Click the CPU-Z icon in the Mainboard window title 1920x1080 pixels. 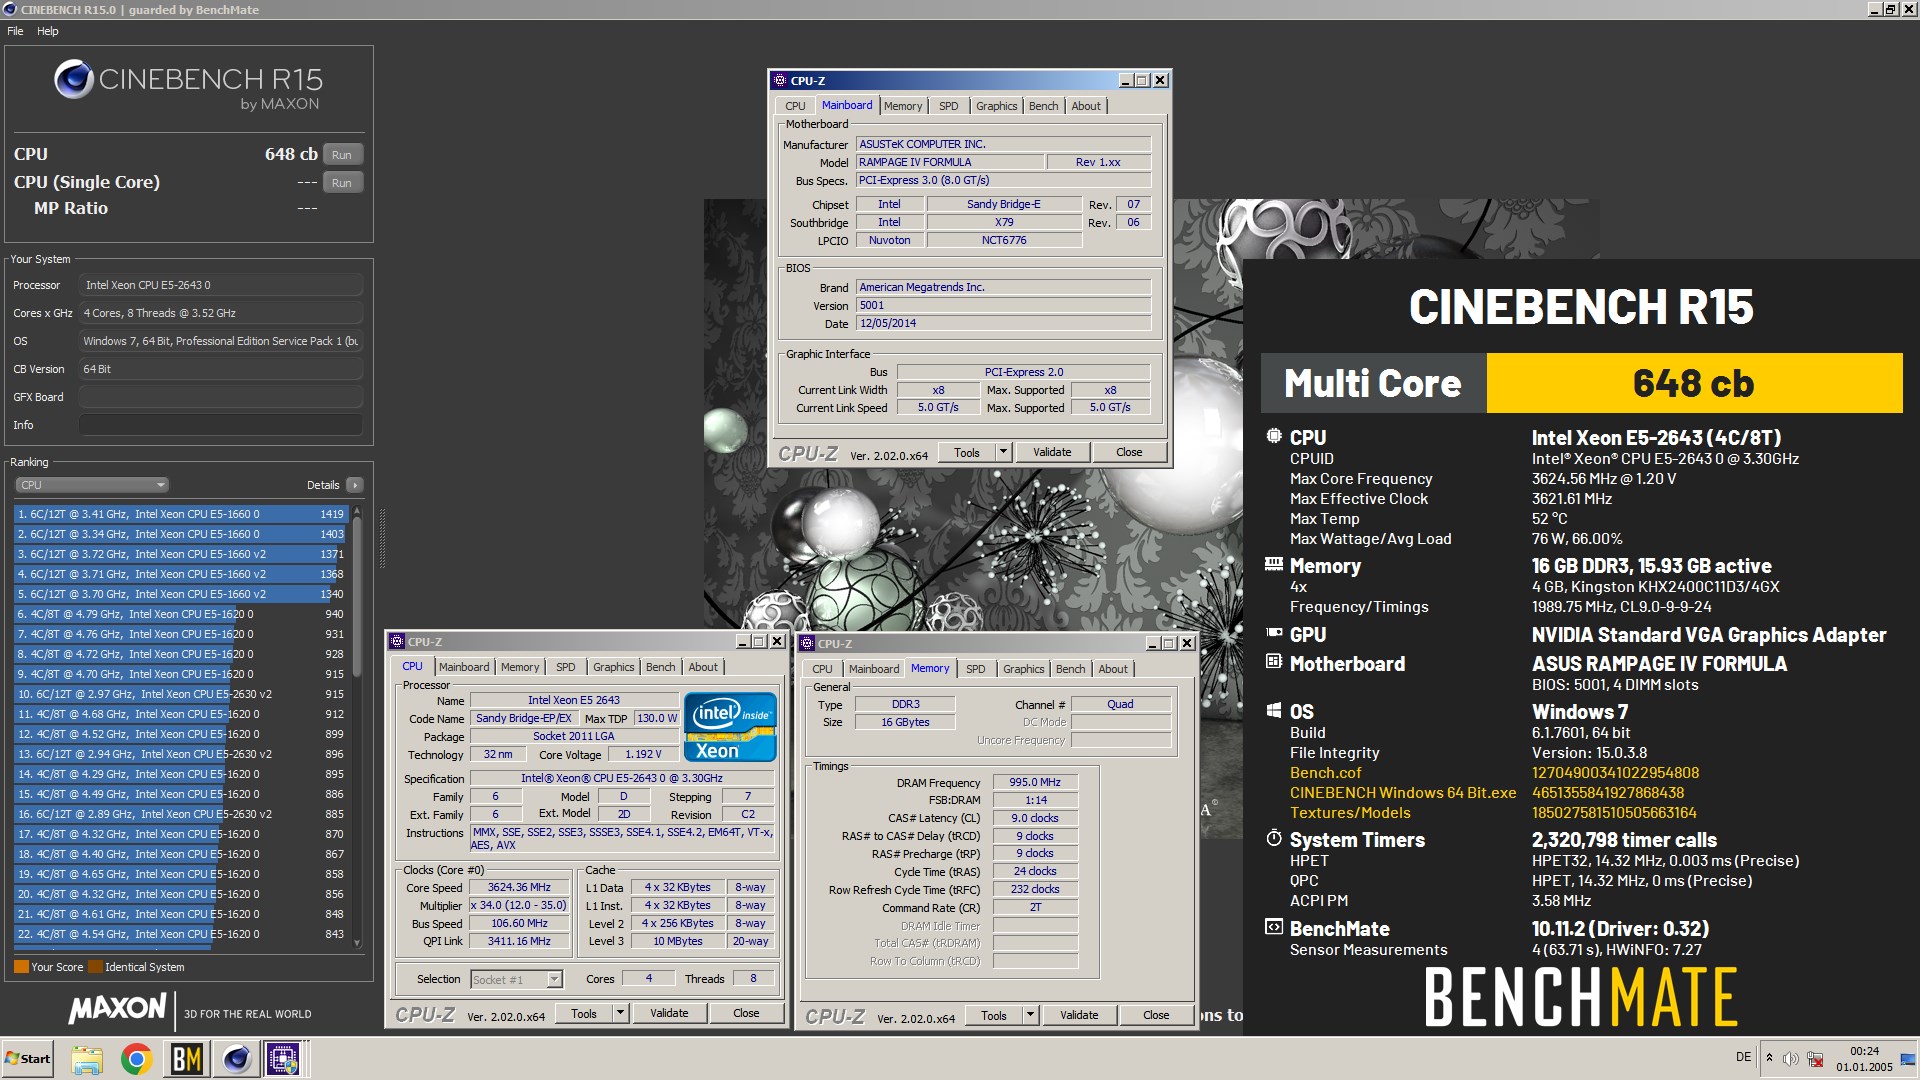(x=779, y=81)
